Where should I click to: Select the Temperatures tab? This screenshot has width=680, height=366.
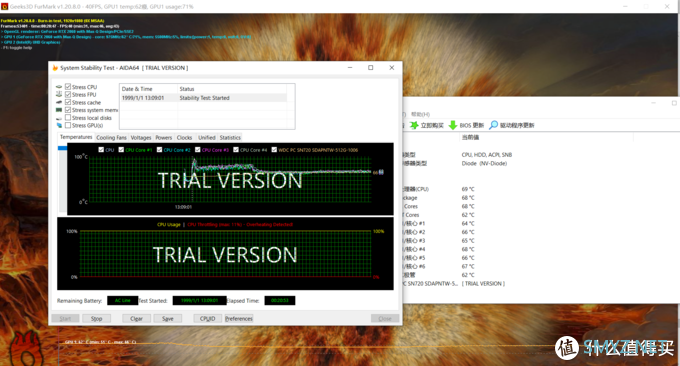pos(76,137)
